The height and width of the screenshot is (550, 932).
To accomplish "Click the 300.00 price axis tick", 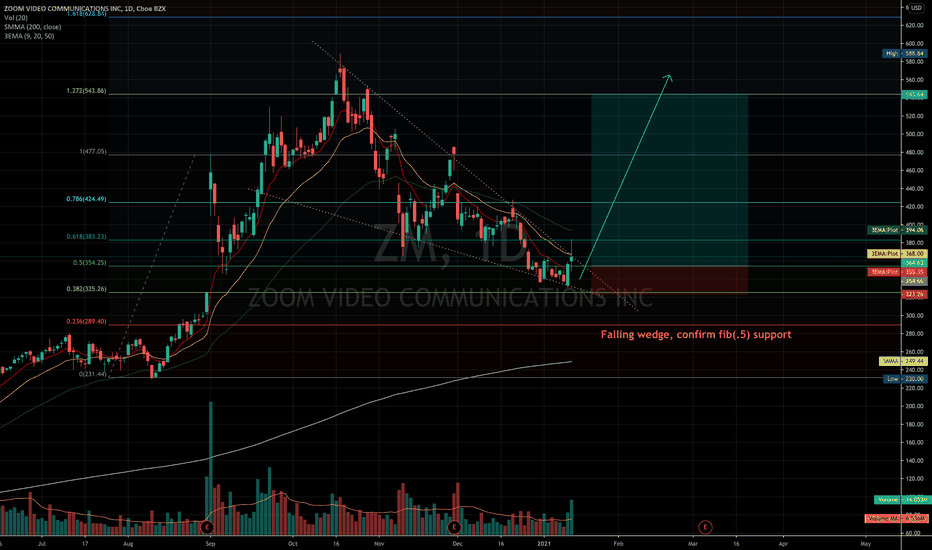I will 914,316.
